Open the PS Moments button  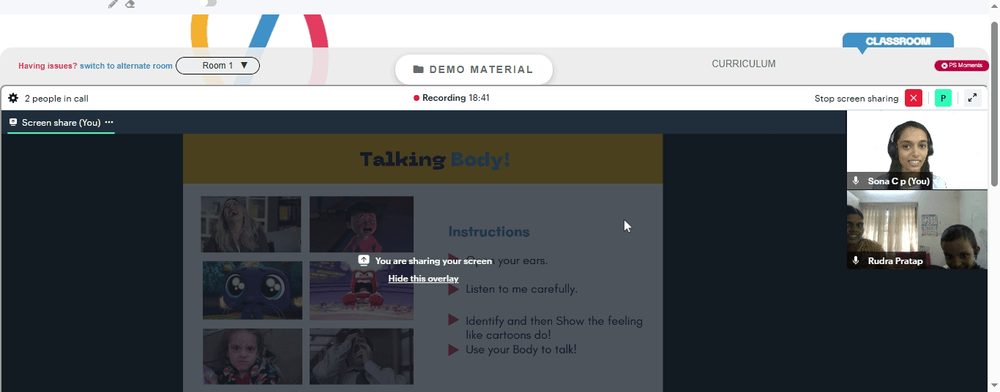tap(962, 66)
